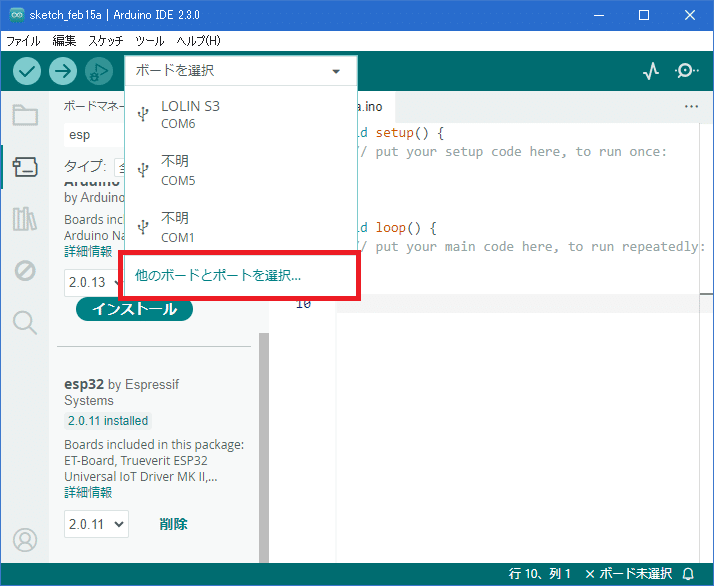
Task: Open the ボードを選択 board selector dropdown
Action: point(241,71)
